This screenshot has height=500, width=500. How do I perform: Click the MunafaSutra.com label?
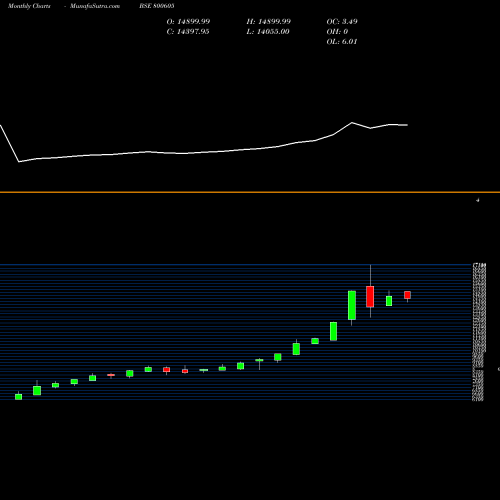[95, 6]
